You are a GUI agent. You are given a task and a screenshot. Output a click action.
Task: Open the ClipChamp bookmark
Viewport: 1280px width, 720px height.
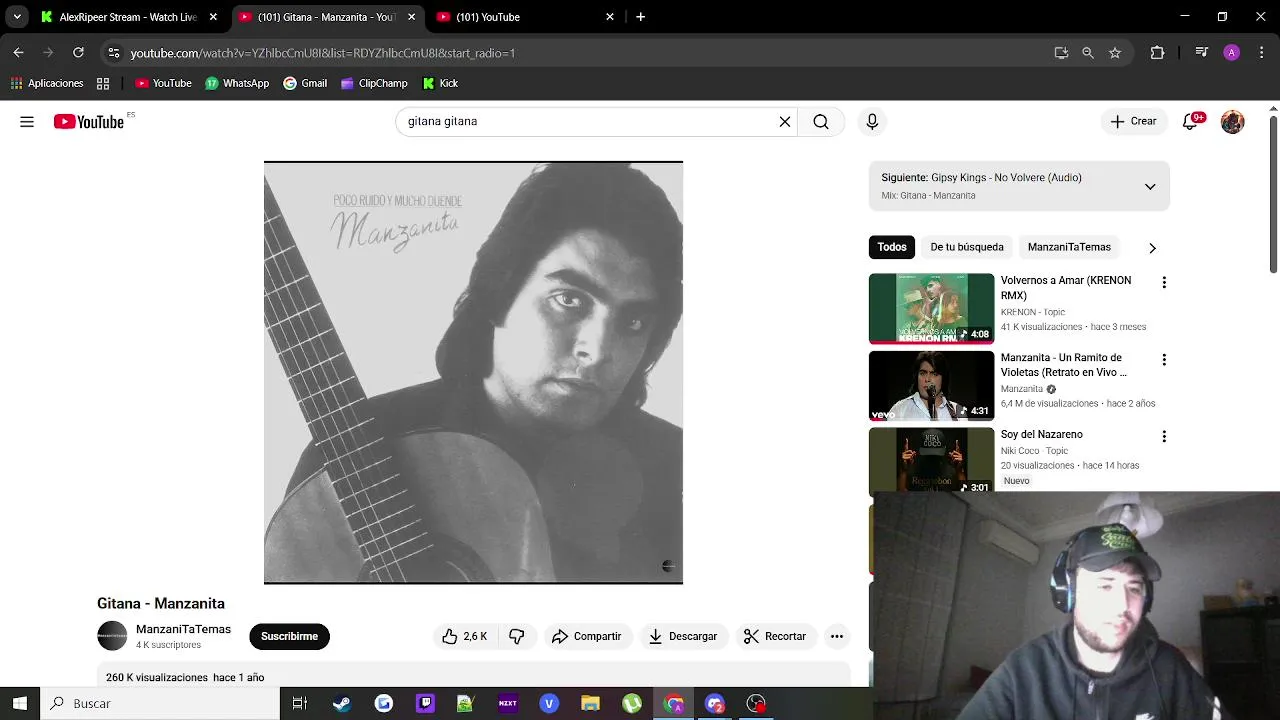pyautogui.click(x=374, y=83)
